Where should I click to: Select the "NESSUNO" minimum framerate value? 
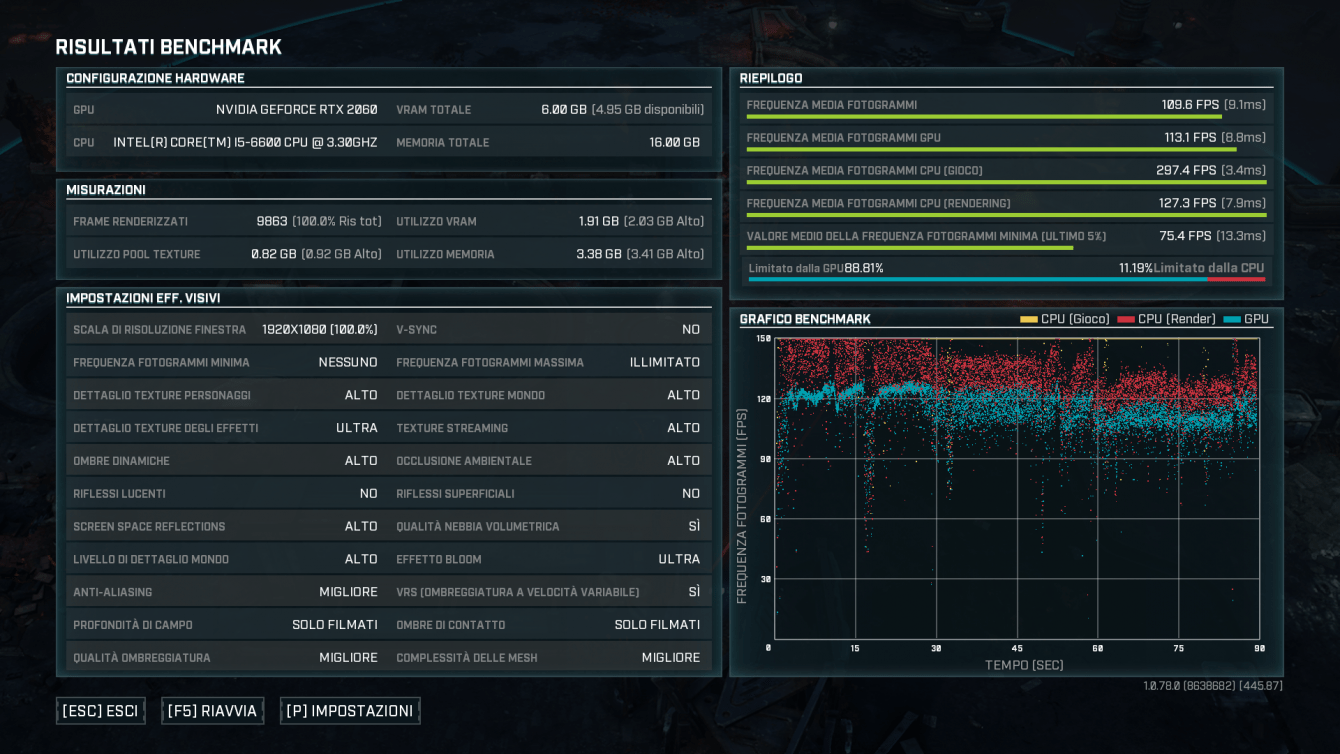[348, 363]
